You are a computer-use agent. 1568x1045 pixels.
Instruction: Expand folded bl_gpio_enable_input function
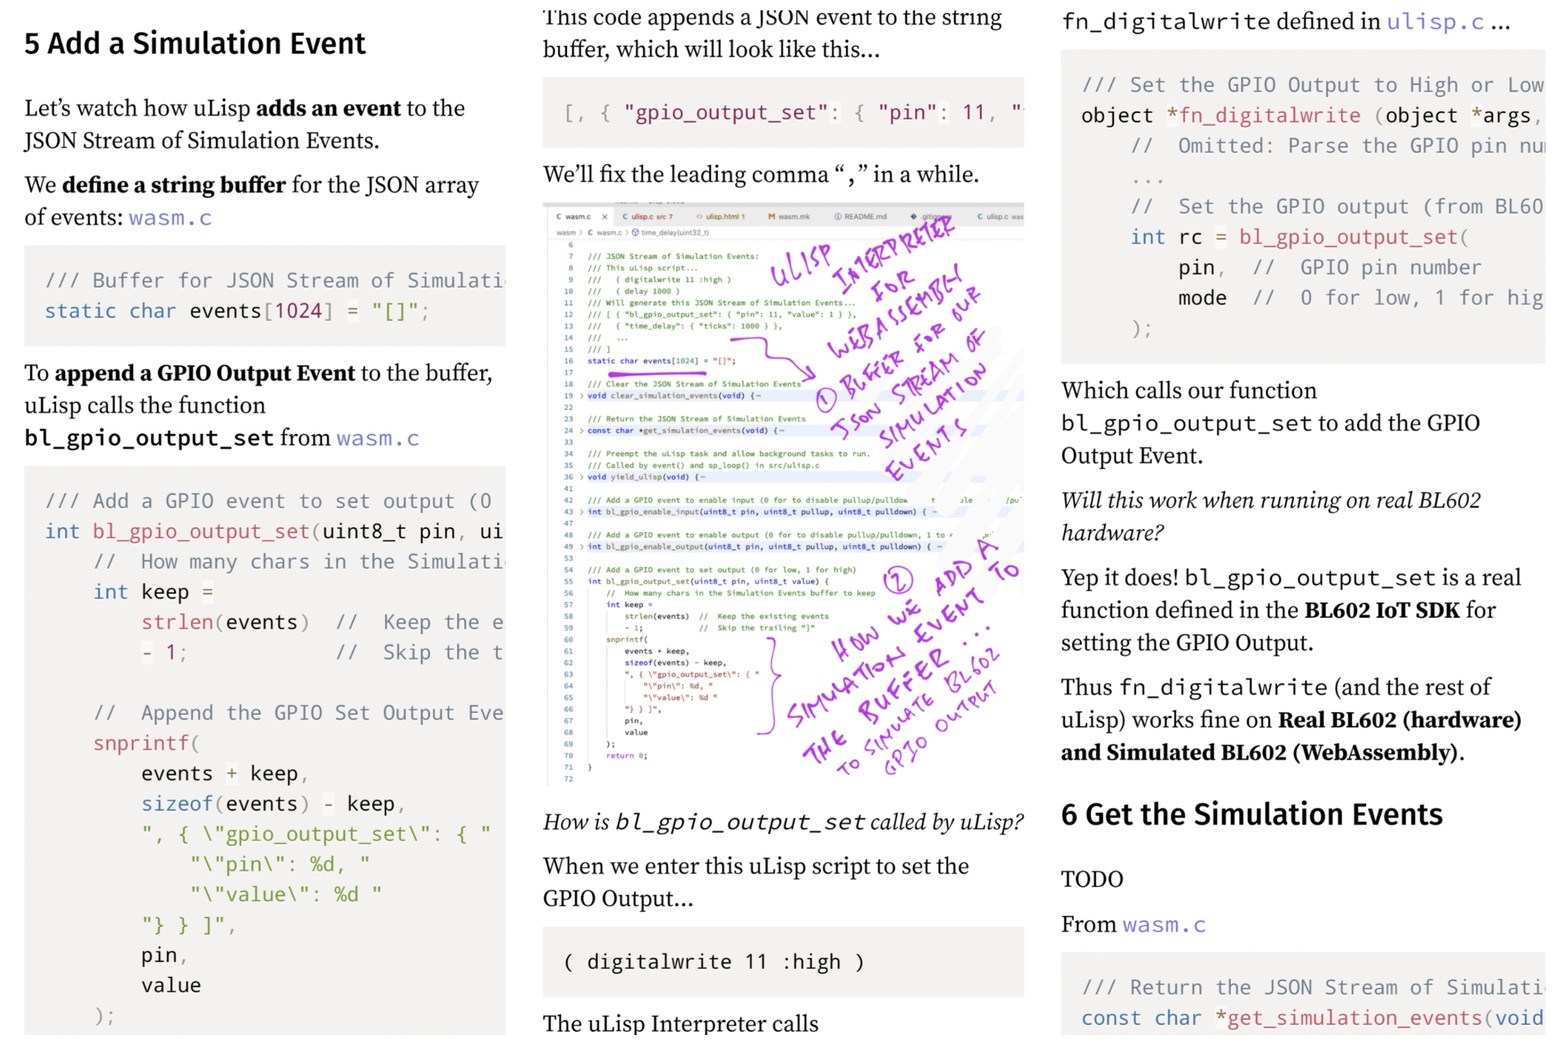point(581,512)
